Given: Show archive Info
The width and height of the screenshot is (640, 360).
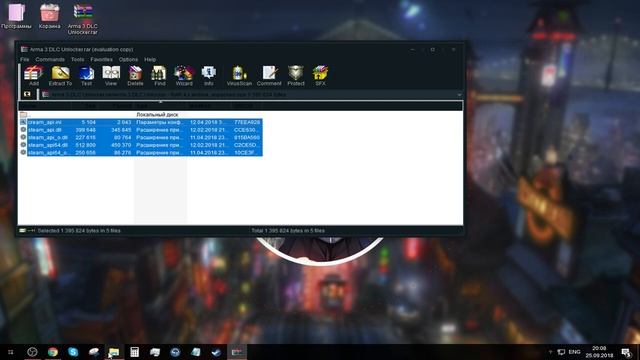Looking at the screenshot, I should (x=209, y=76).
